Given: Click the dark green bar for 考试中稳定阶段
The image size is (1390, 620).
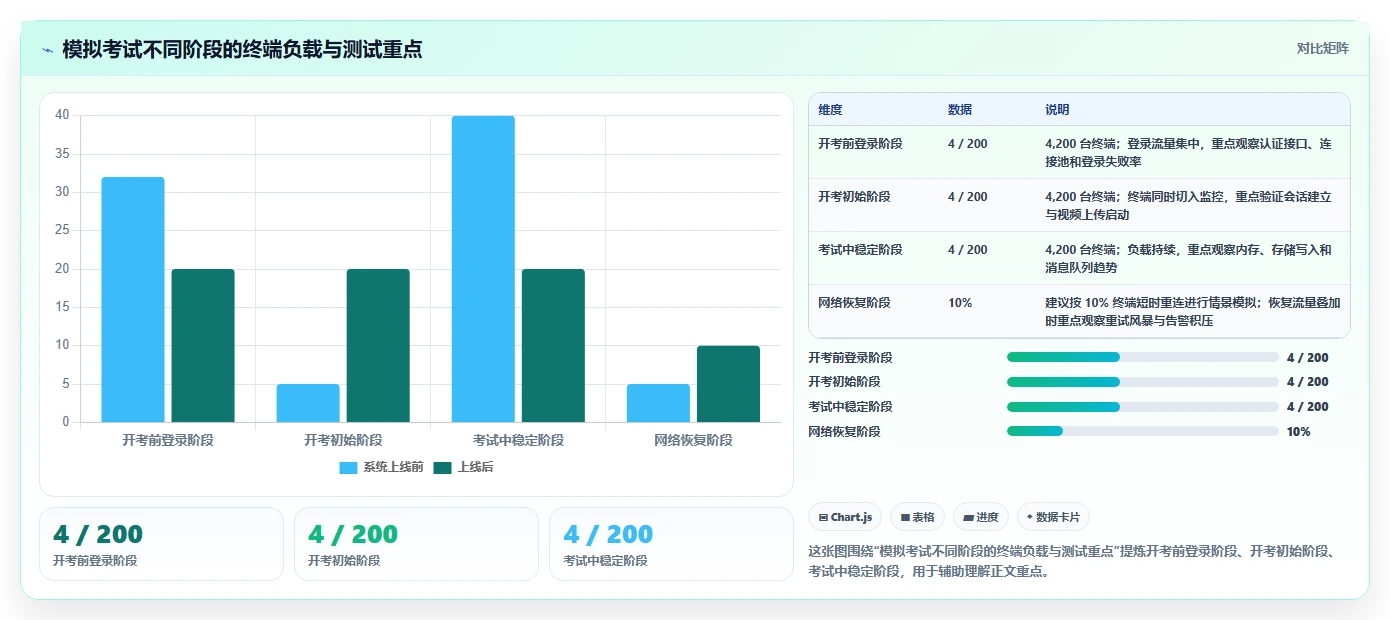Looking at the screenshot, I should (x=553, y=345).
